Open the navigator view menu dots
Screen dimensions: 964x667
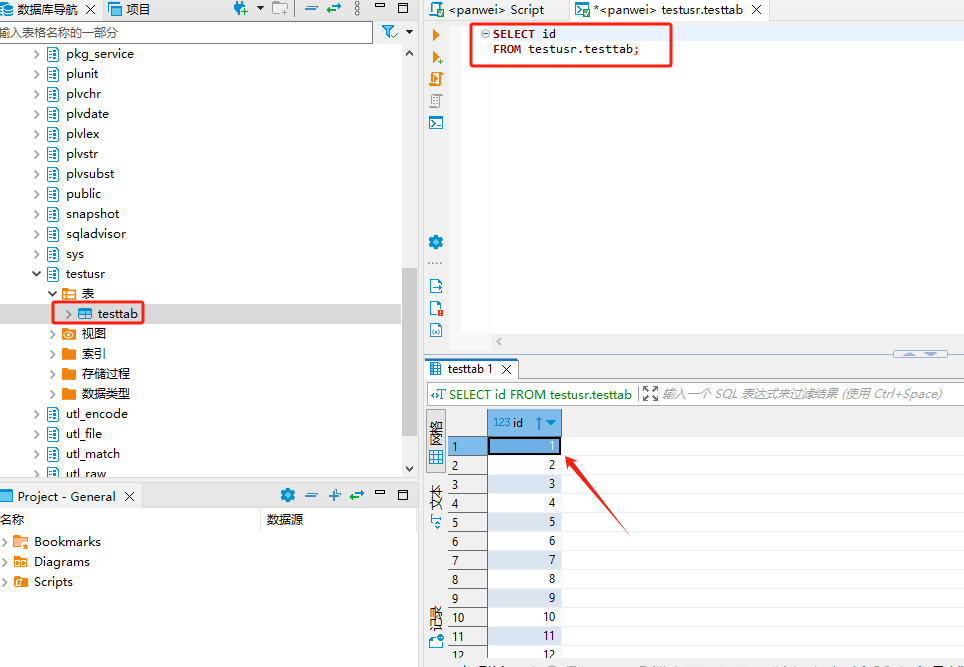[357, 9]
